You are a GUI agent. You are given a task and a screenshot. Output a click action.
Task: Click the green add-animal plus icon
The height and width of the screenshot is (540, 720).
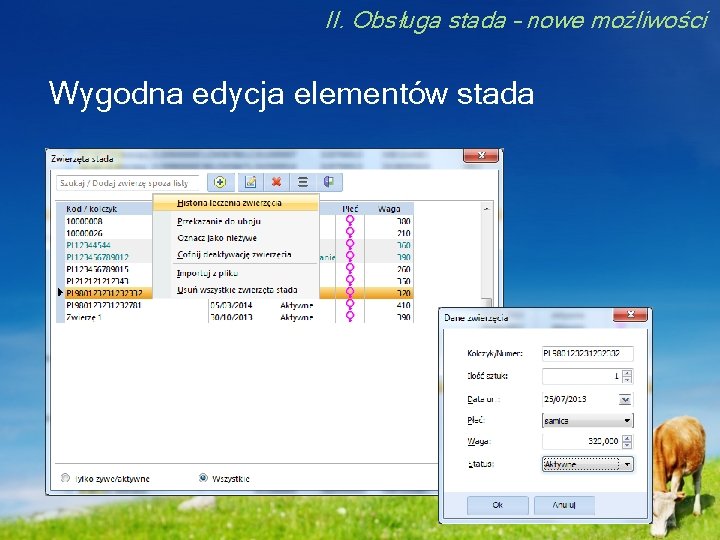(220, 182)
